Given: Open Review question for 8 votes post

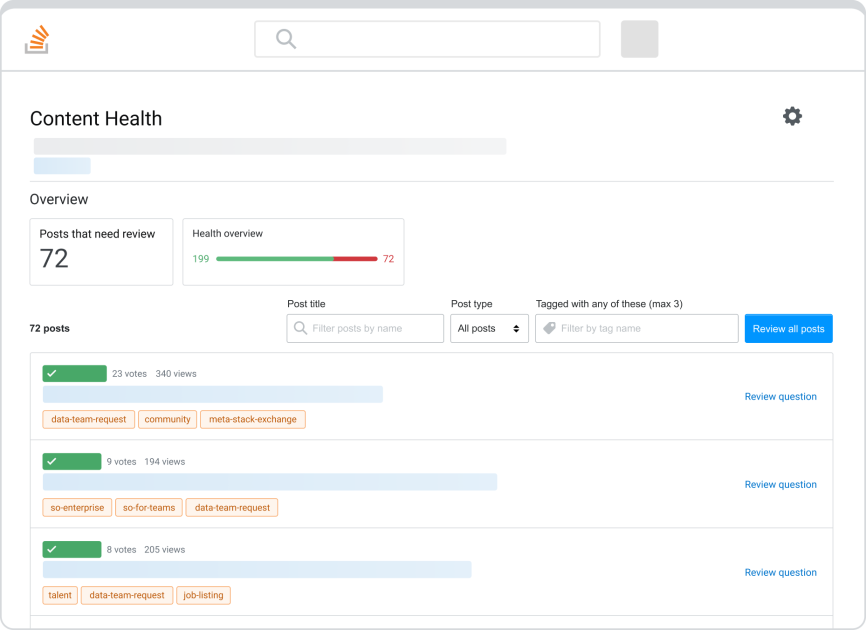Looking at the screenshot, I should pyautogui.click(x=780, y=573).
